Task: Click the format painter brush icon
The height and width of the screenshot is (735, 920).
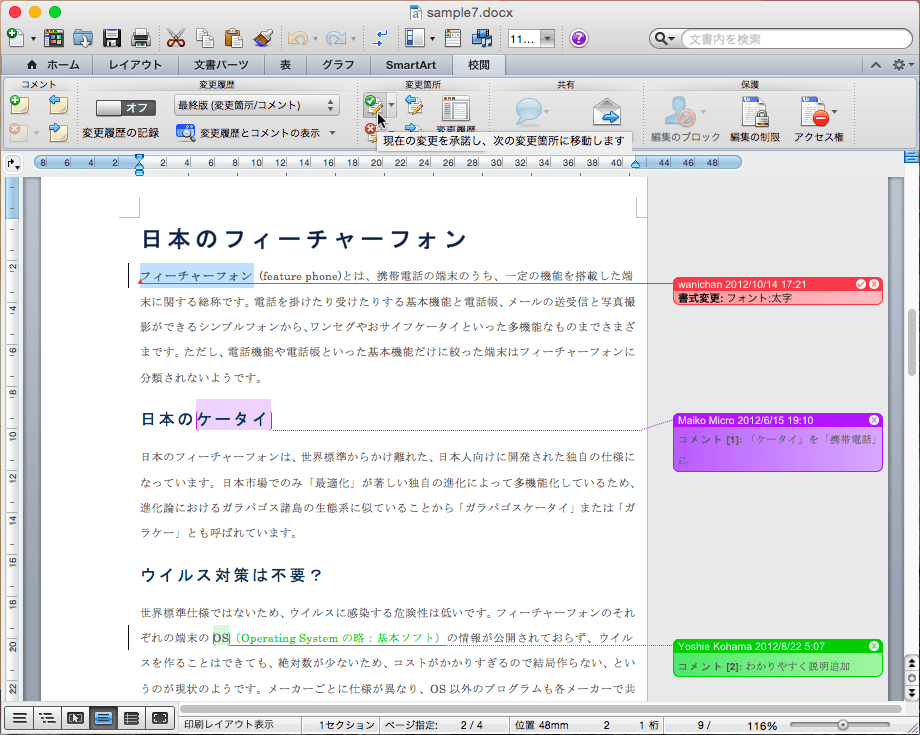Action: (264, 39)
